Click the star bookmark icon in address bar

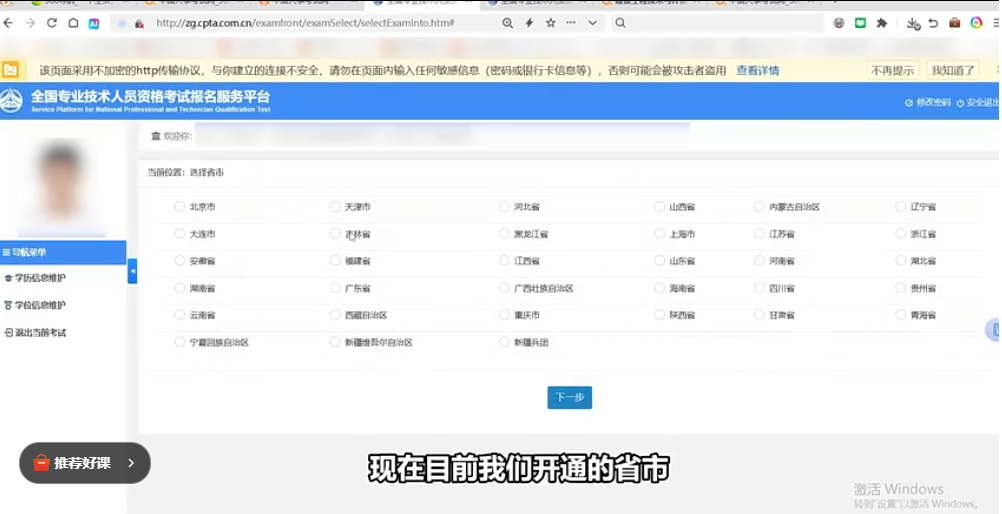550,23
